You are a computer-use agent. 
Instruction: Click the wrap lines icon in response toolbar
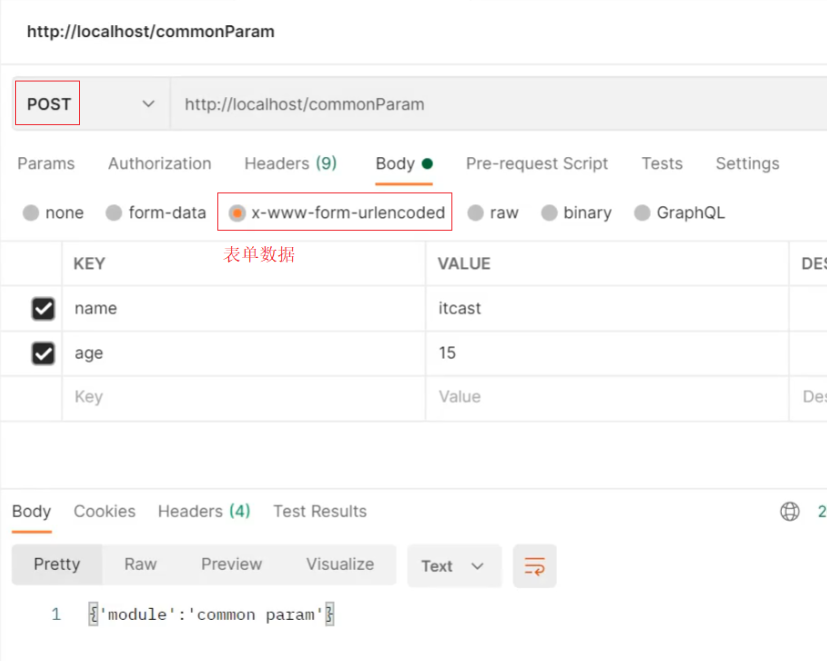[534, 566]
